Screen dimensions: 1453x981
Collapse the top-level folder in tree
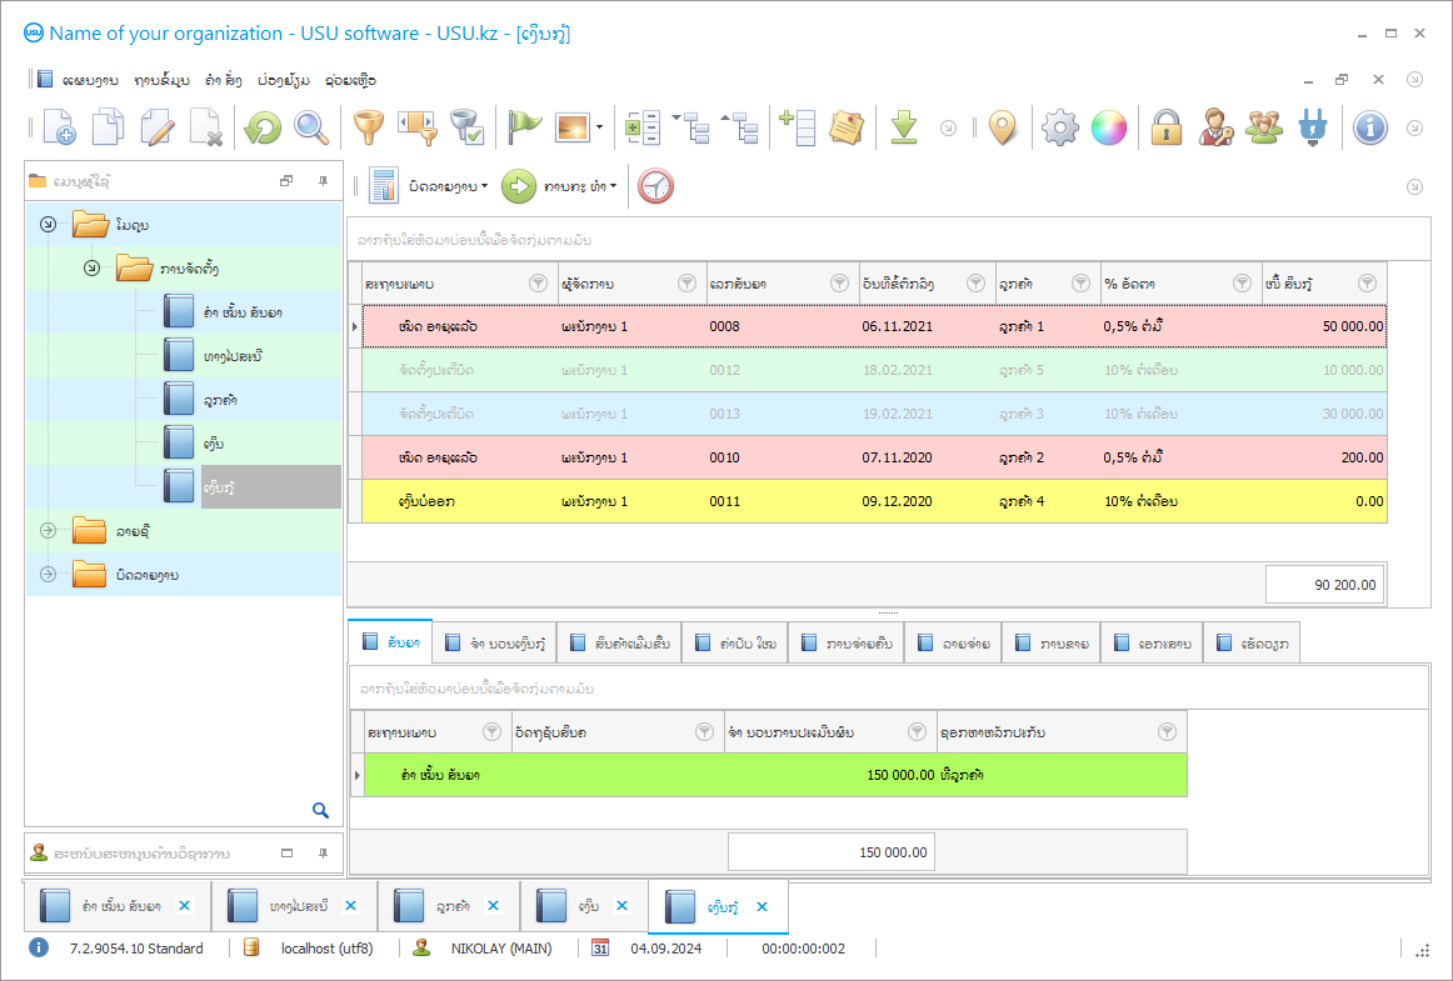tap(48, 225)
